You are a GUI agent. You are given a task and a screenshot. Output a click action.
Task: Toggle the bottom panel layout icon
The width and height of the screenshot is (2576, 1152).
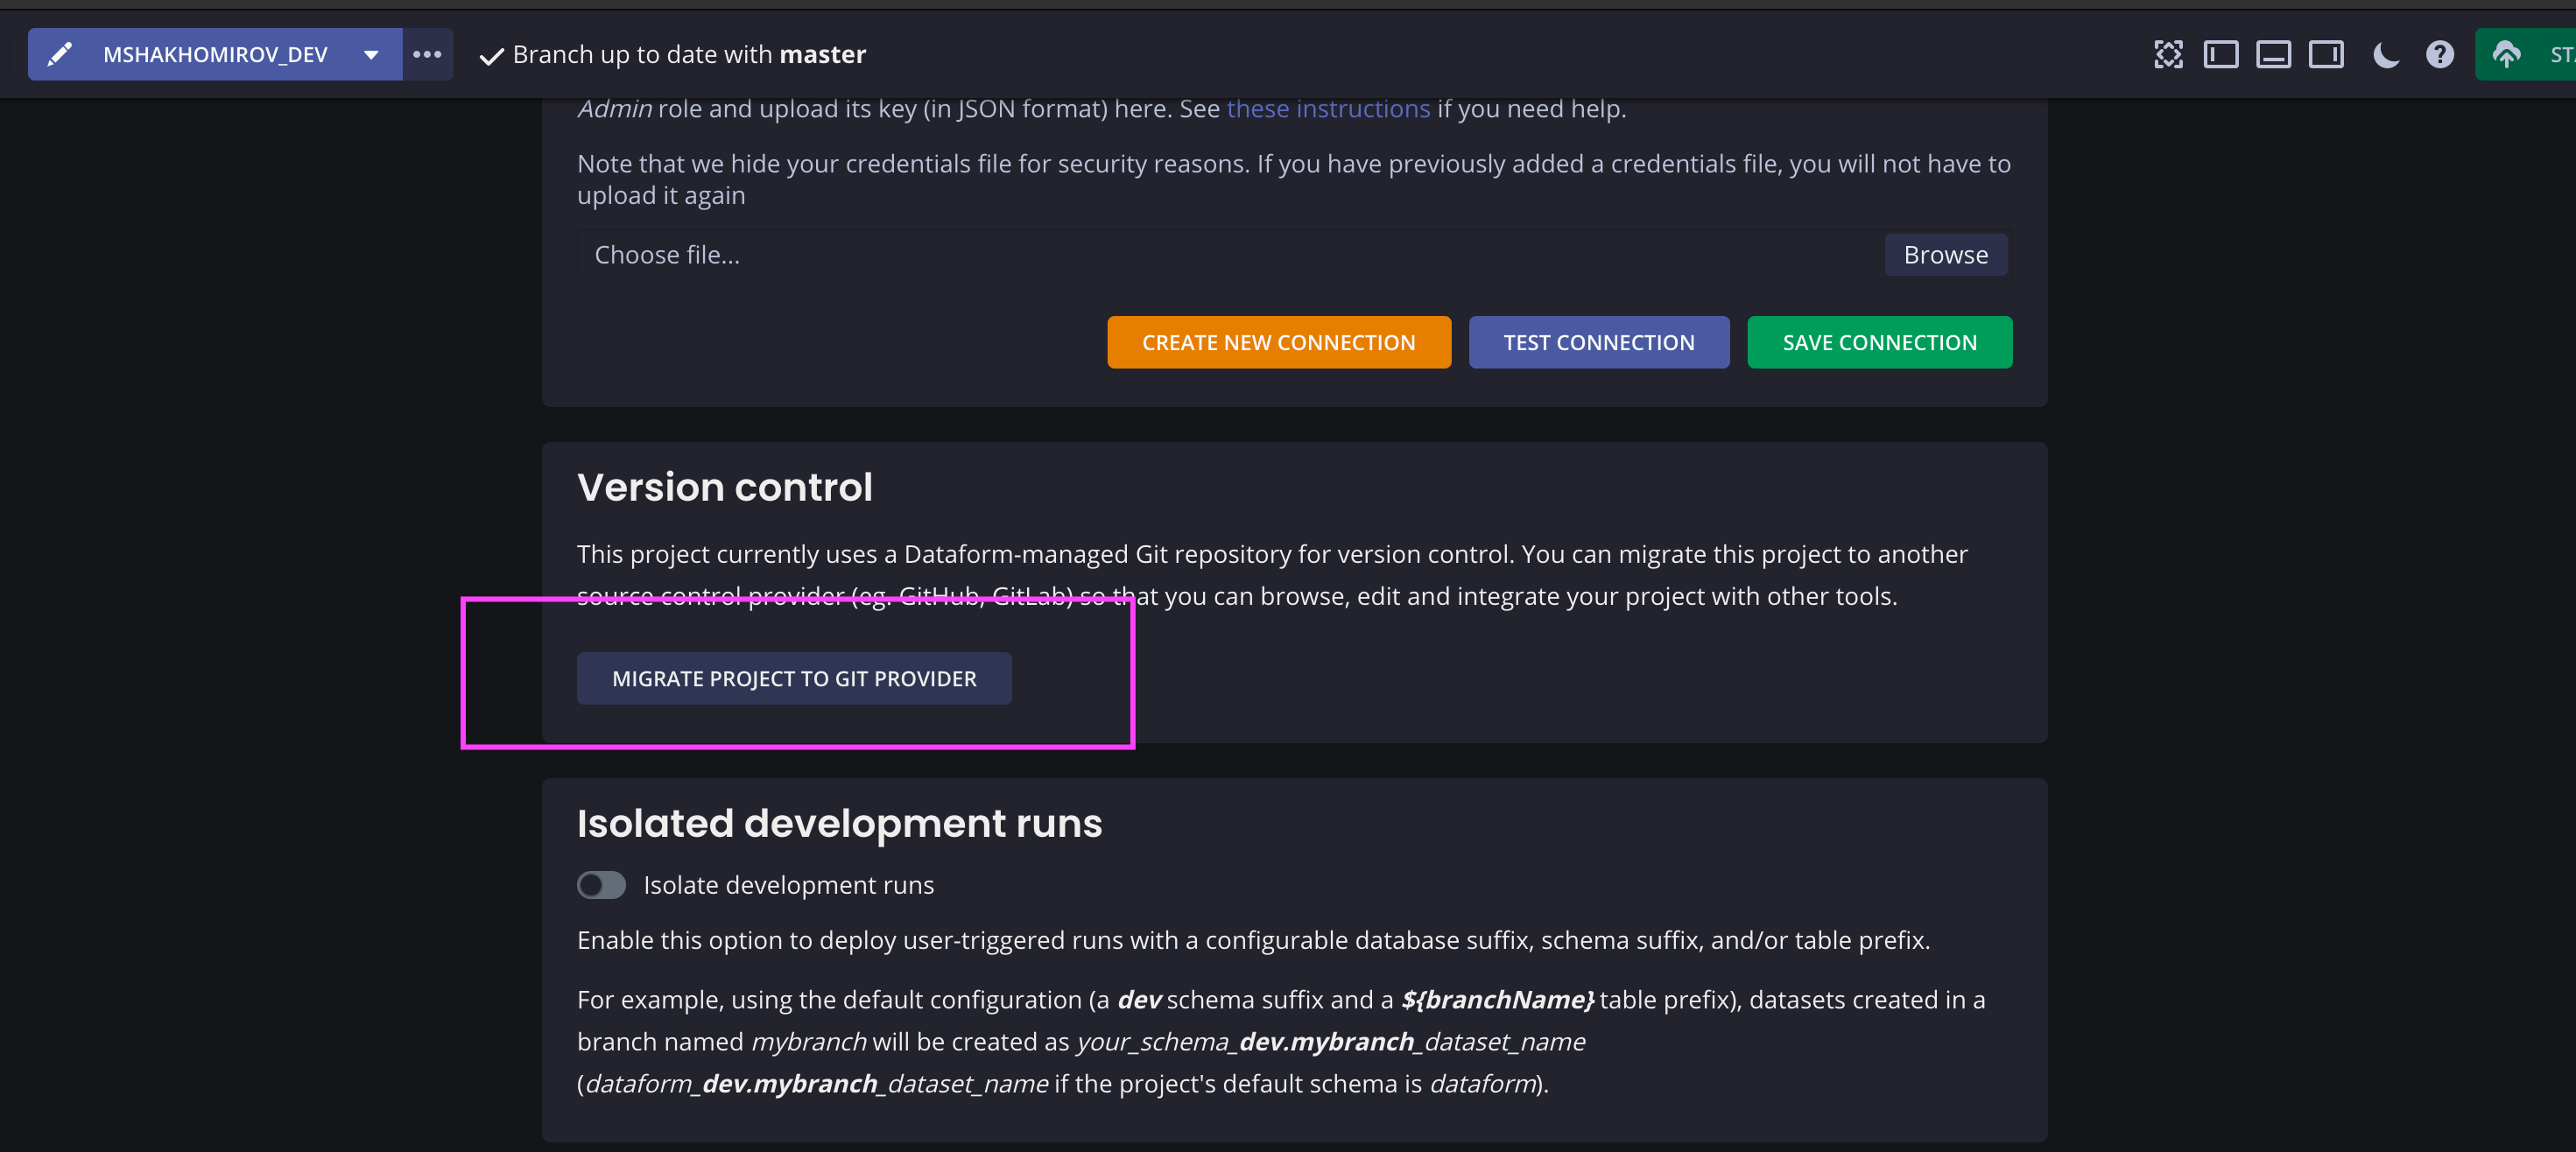click(2273, 54)
